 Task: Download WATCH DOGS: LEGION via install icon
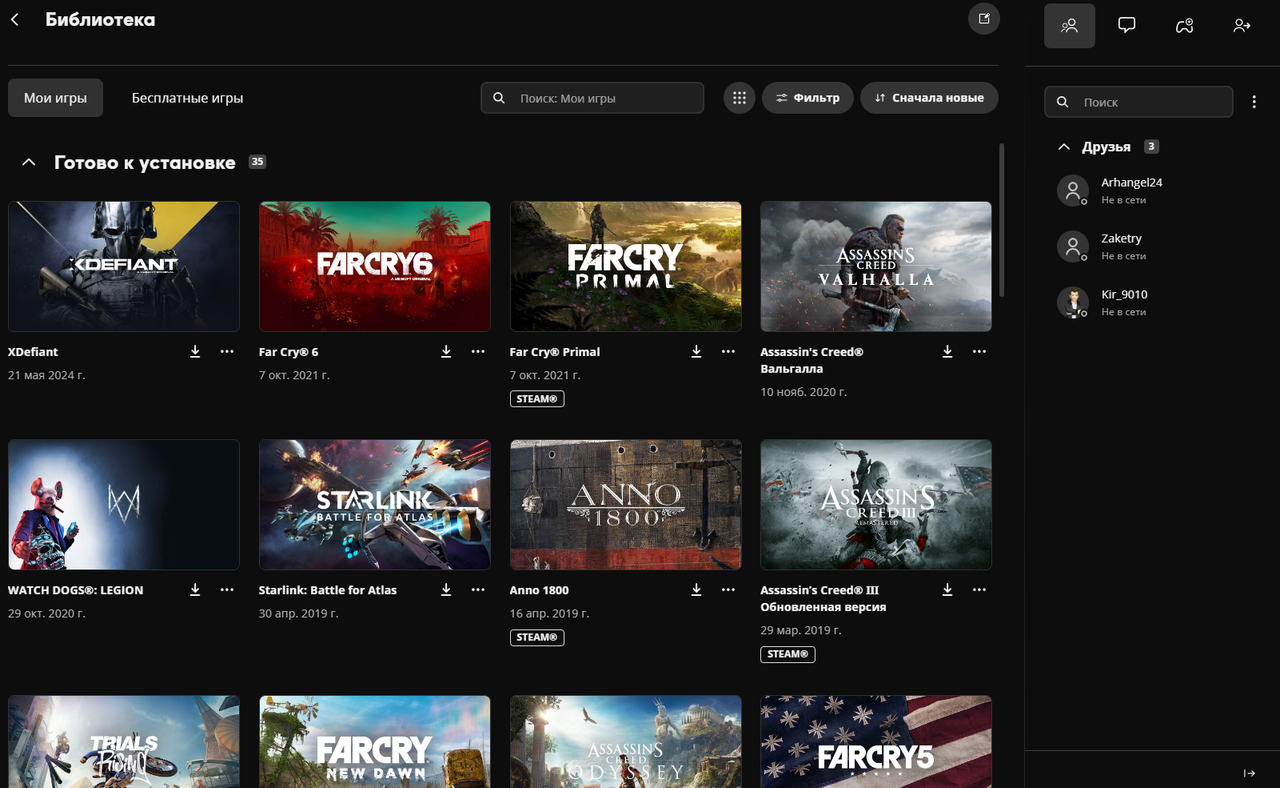point(195,590)
